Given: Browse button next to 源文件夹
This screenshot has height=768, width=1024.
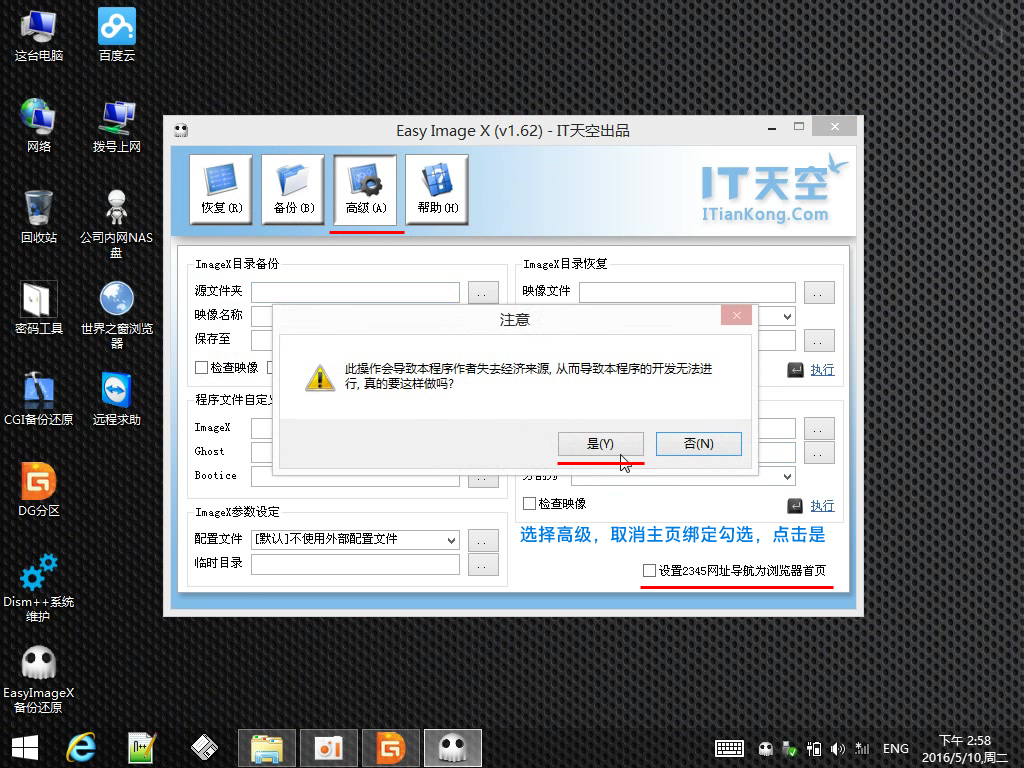Looking at the screenshot, I should tap(483, 293).
